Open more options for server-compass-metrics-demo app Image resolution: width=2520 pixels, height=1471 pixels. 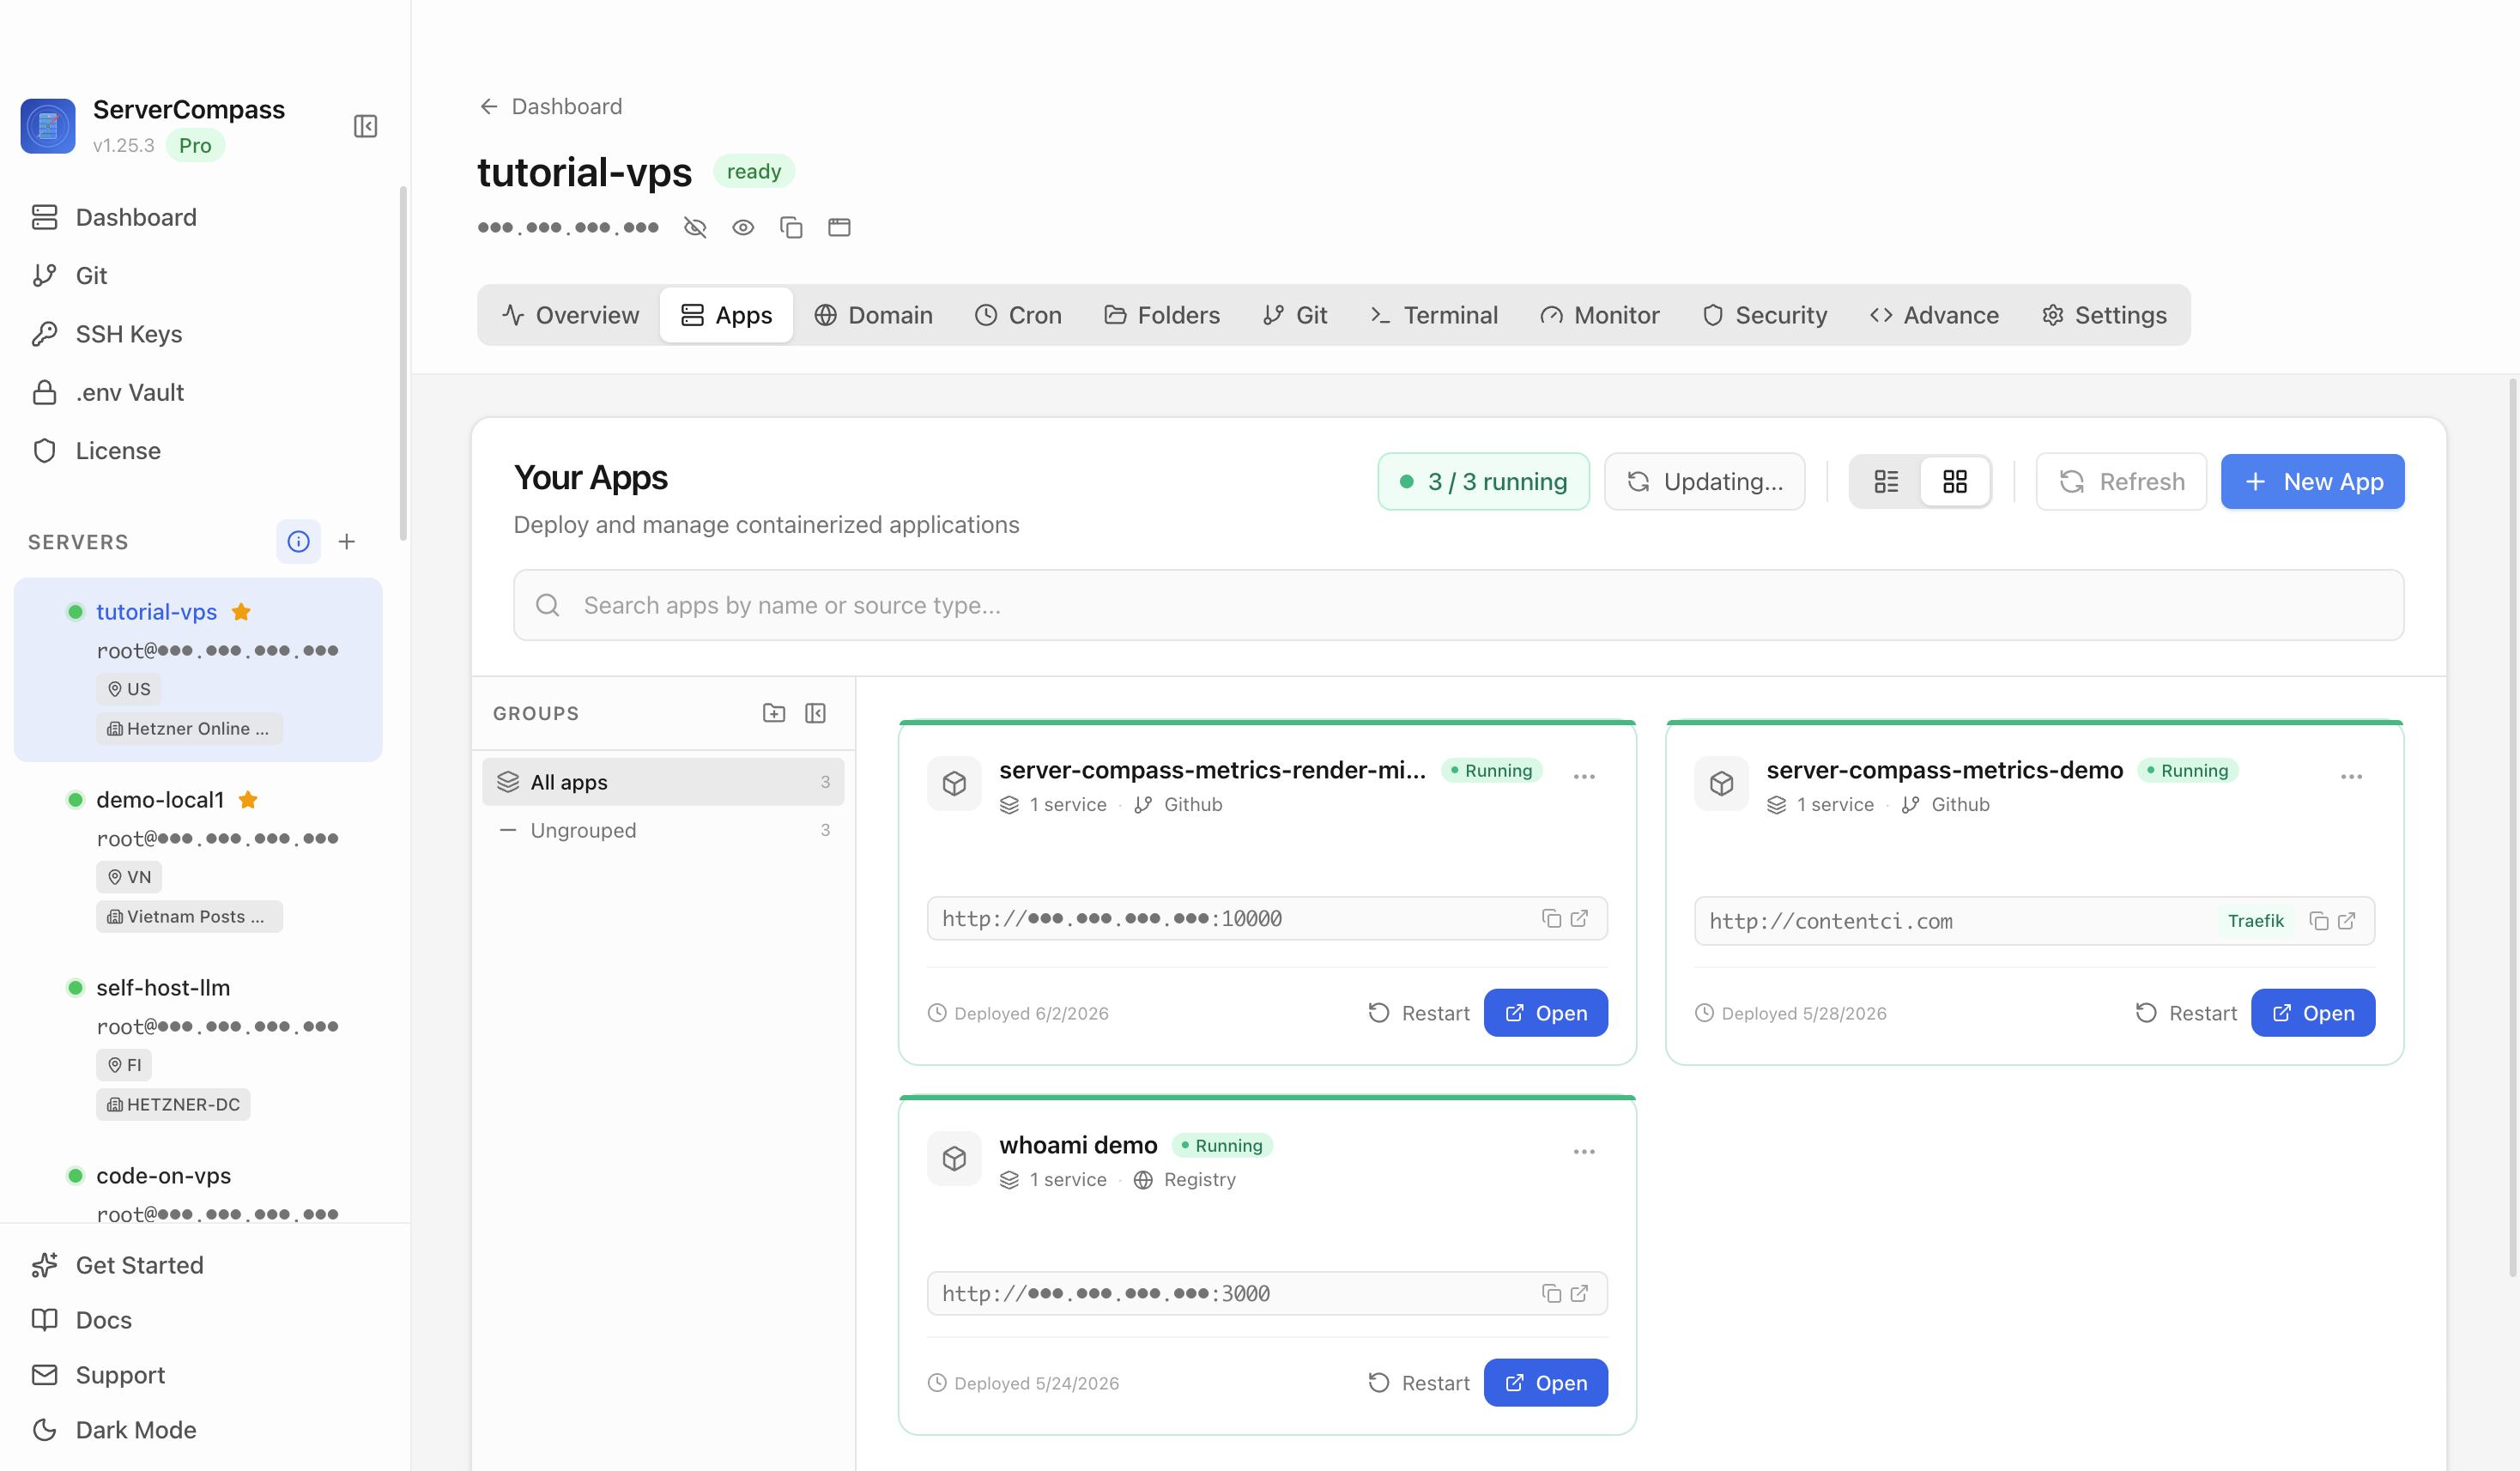click(x=2351, y=776)
